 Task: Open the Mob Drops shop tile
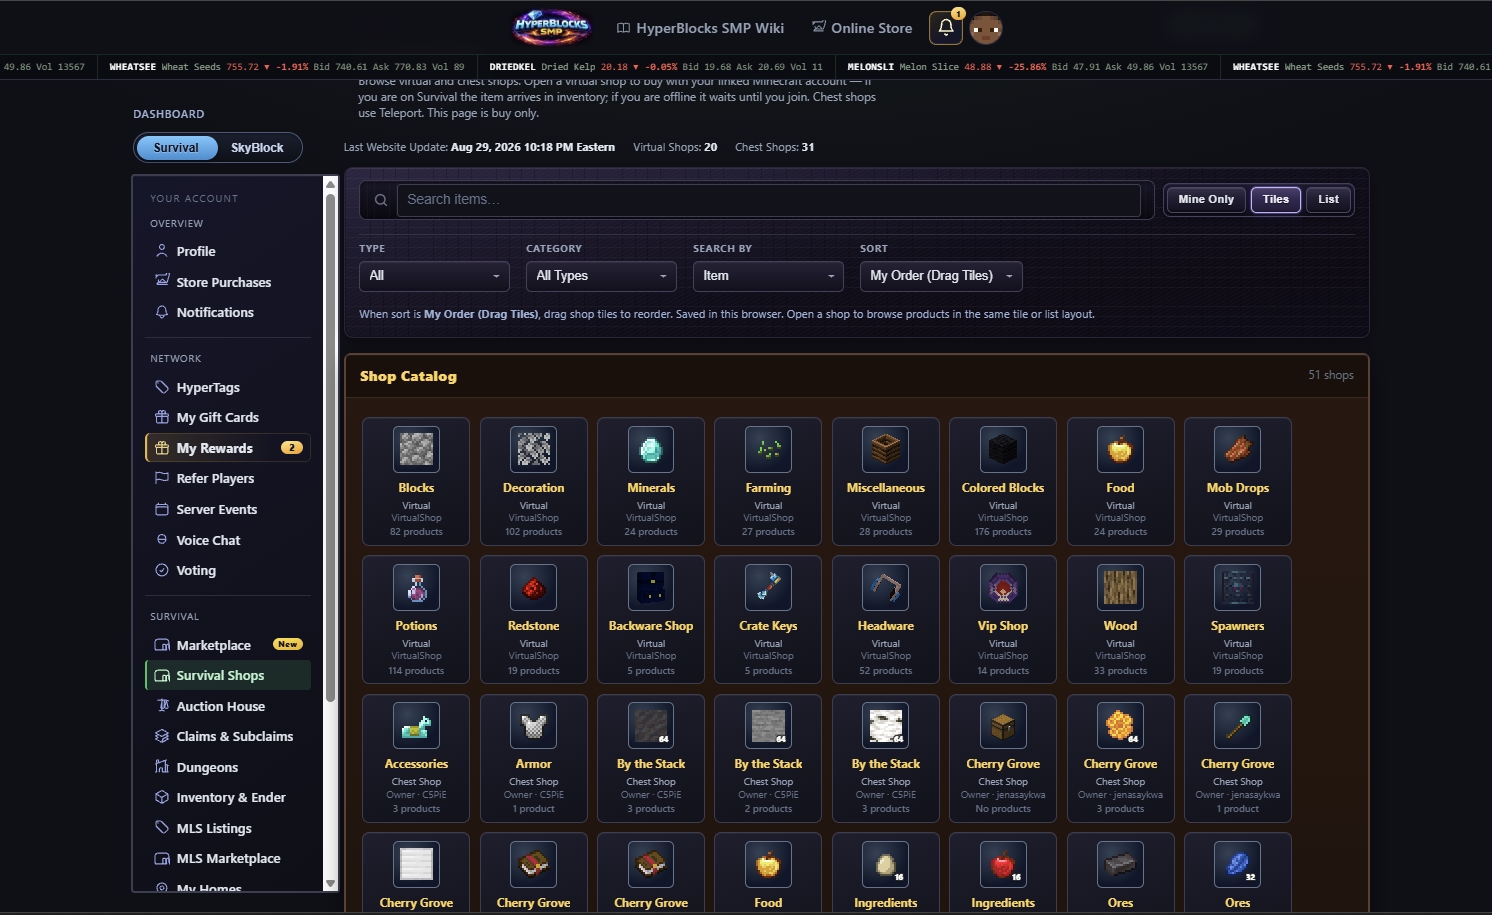1238,481
